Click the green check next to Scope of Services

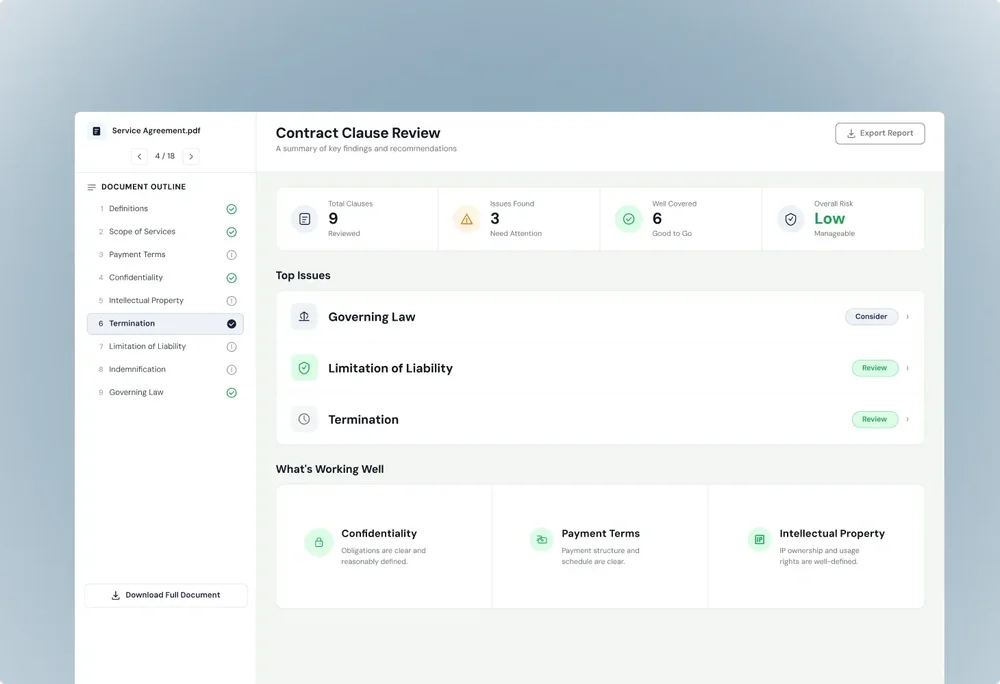(x=232, y=232)
